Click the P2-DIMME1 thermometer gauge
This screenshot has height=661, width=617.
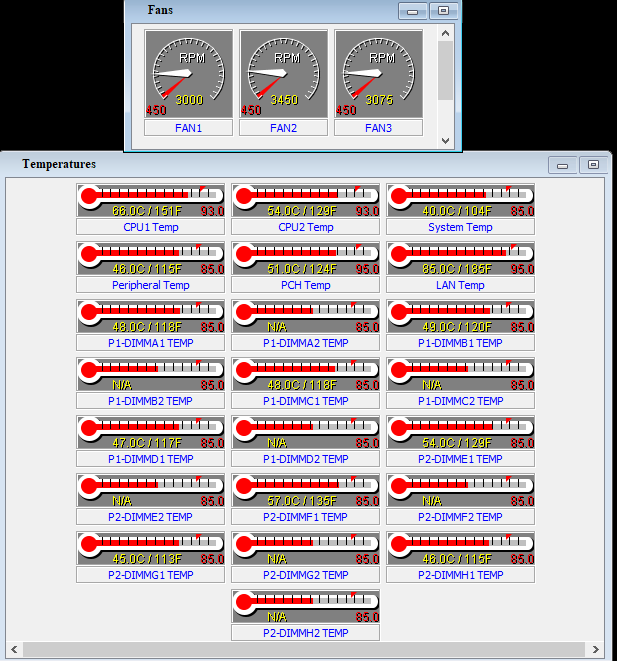460,433
